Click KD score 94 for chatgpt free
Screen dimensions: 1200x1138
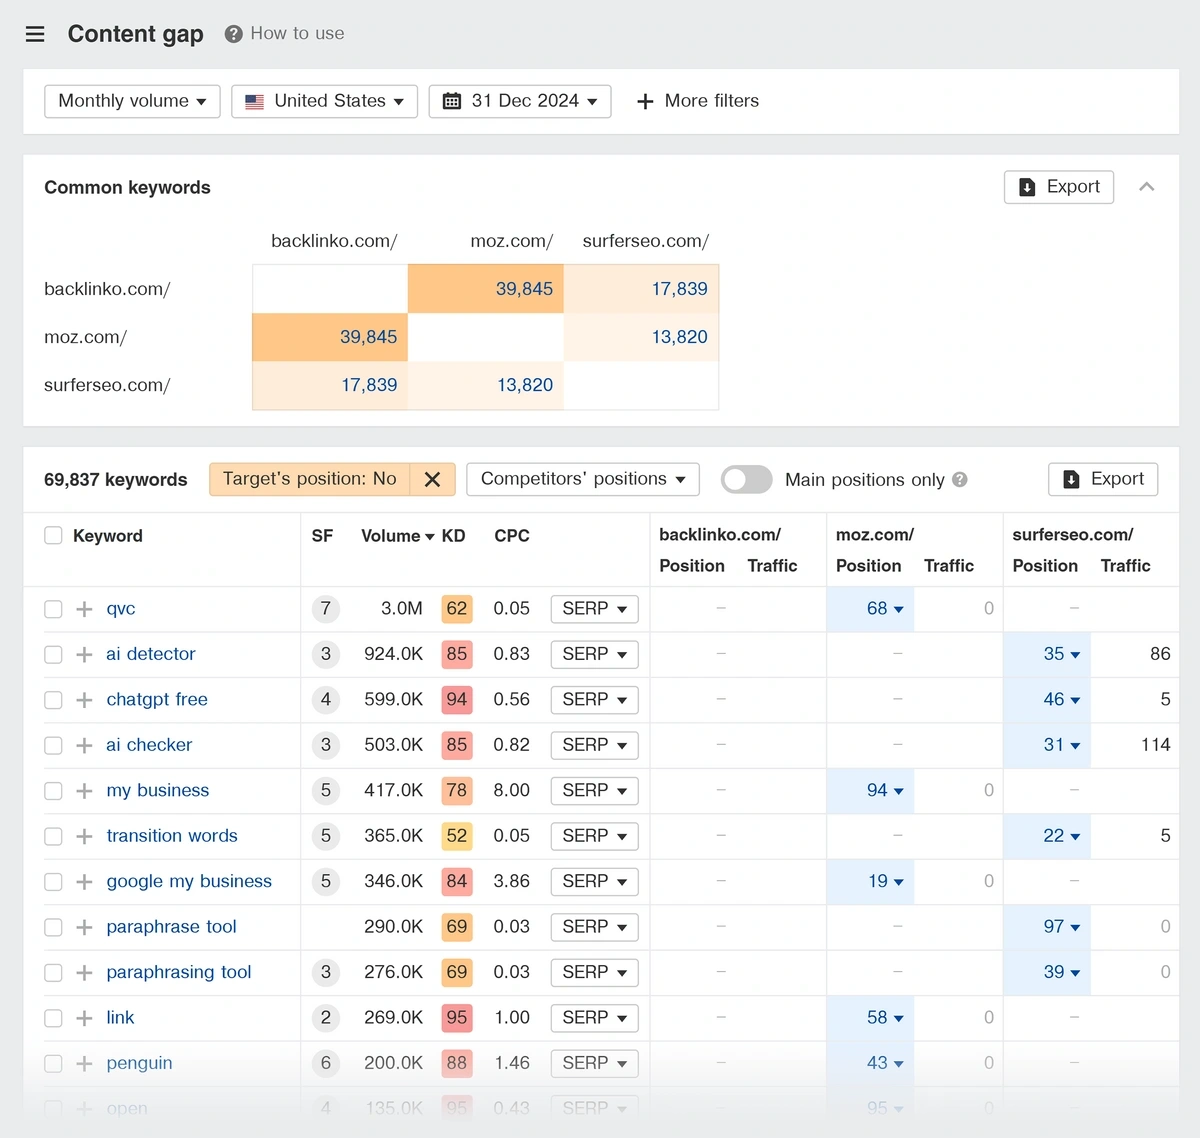[x=457, y=700]
